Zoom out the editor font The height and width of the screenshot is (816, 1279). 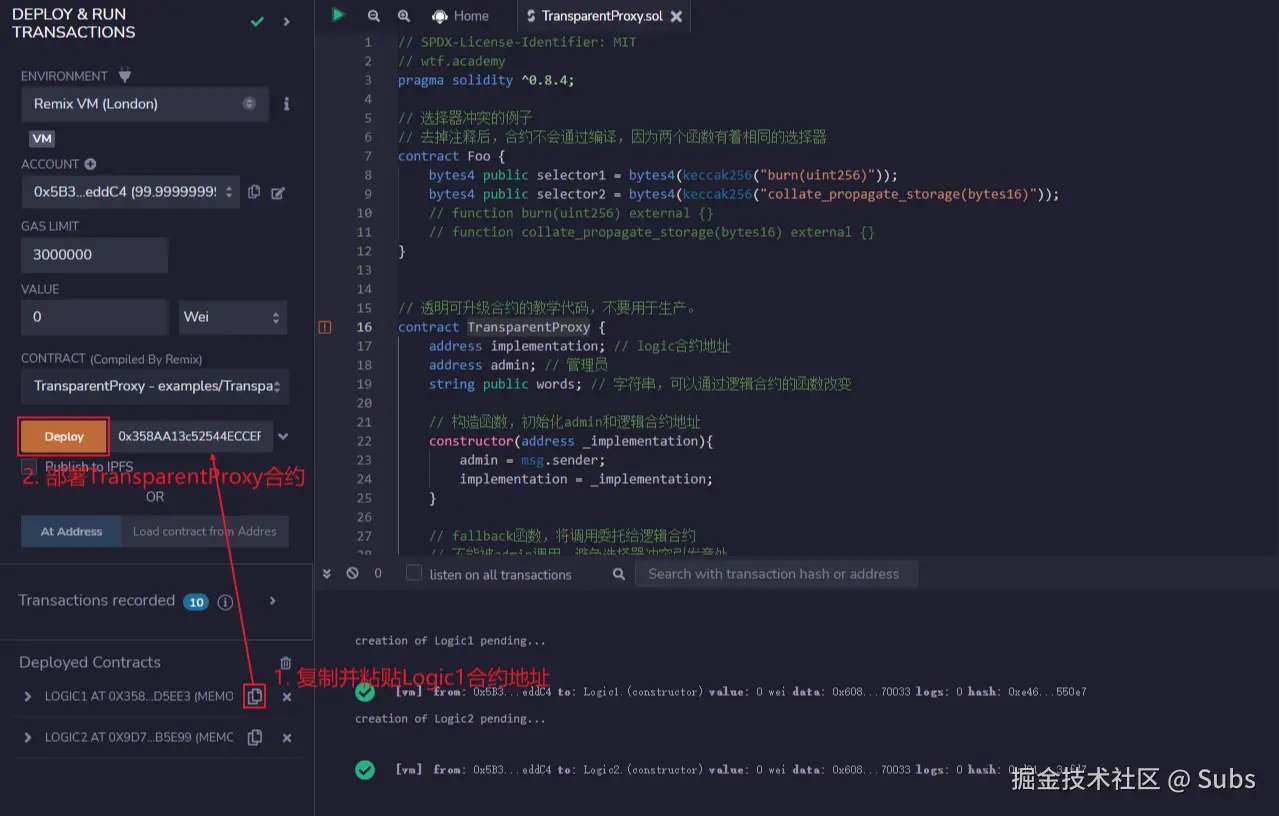pos(373,16)
